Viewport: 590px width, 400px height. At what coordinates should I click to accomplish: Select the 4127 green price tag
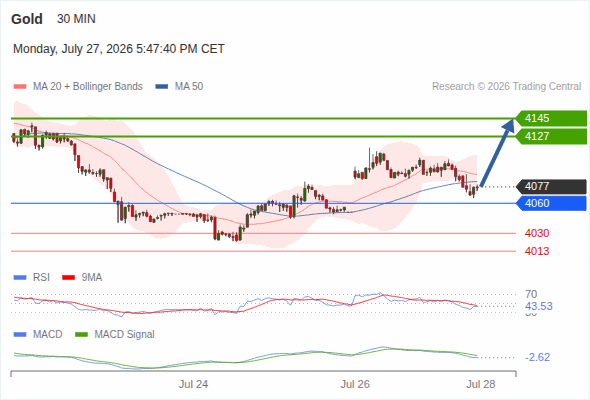tap(551, 136)
